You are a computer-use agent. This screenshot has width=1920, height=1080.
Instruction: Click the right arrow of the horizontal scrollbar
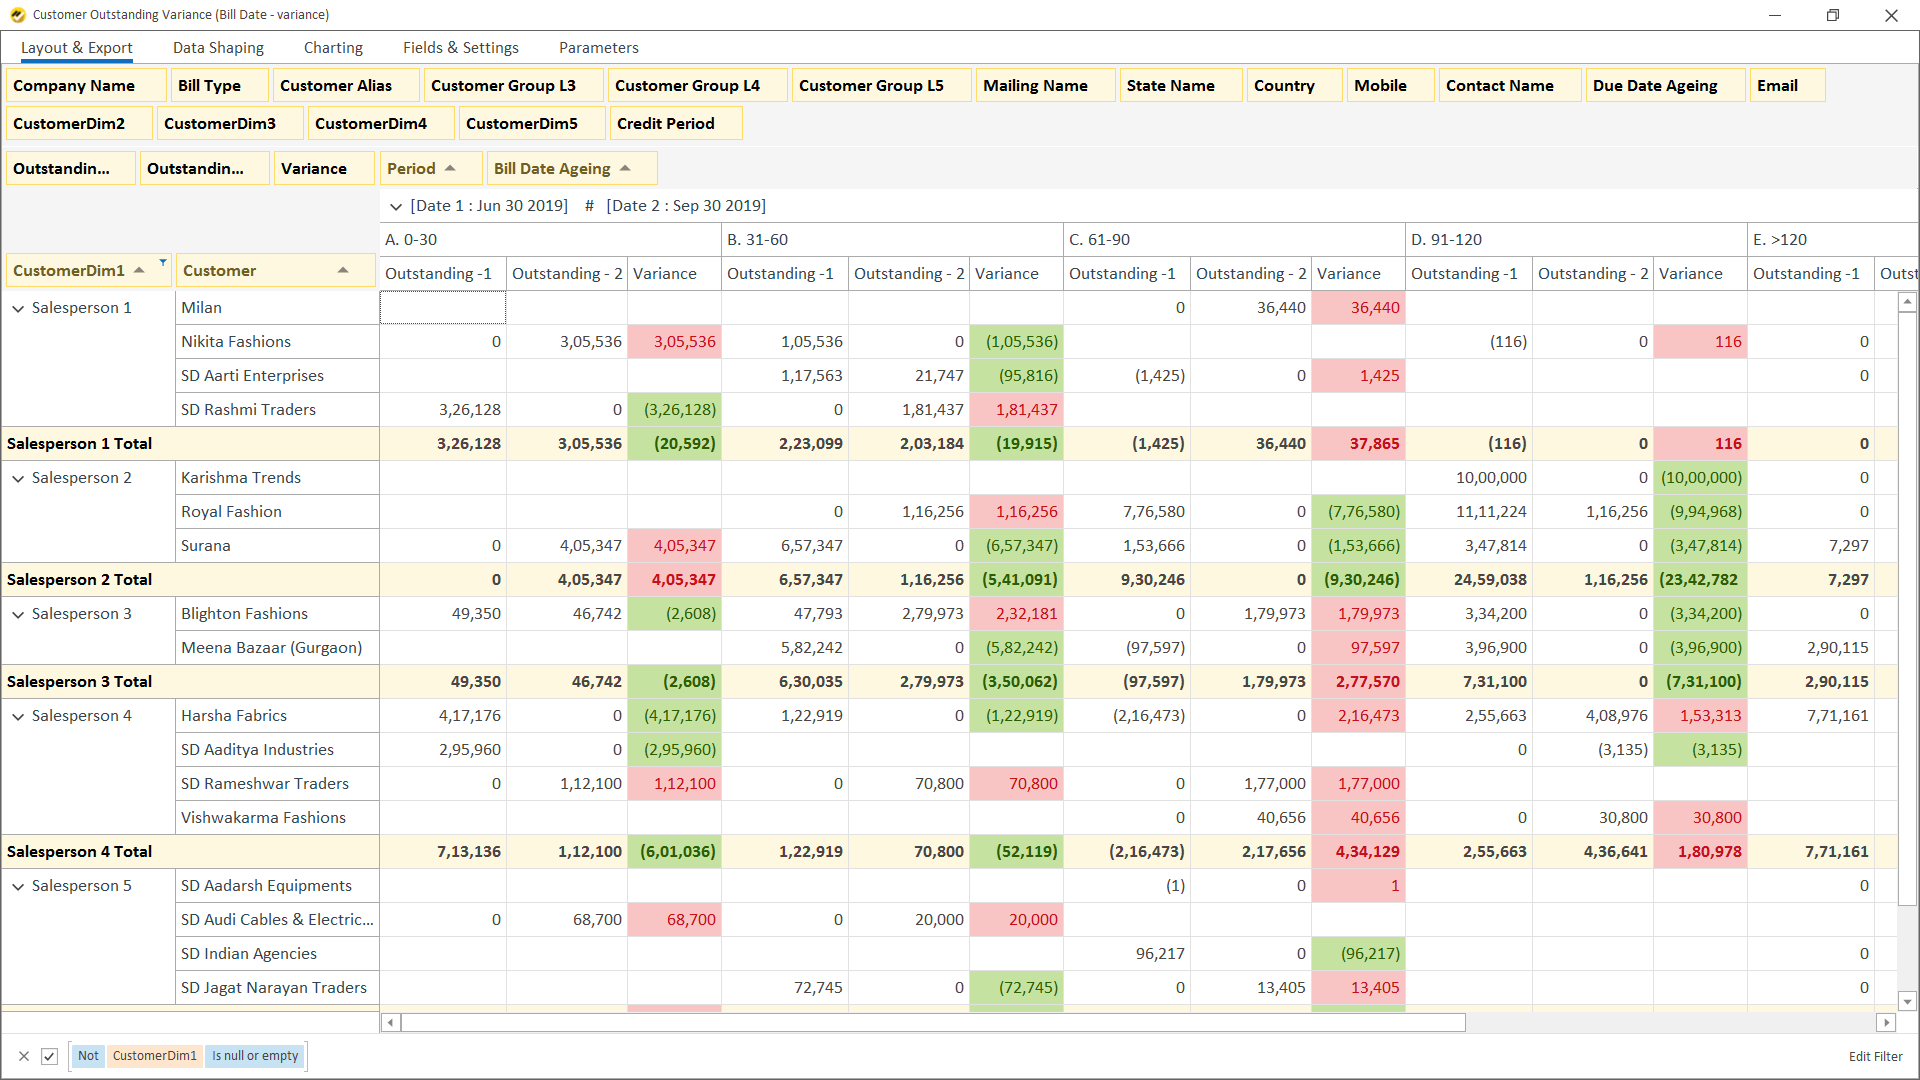pos(1888,1022)
